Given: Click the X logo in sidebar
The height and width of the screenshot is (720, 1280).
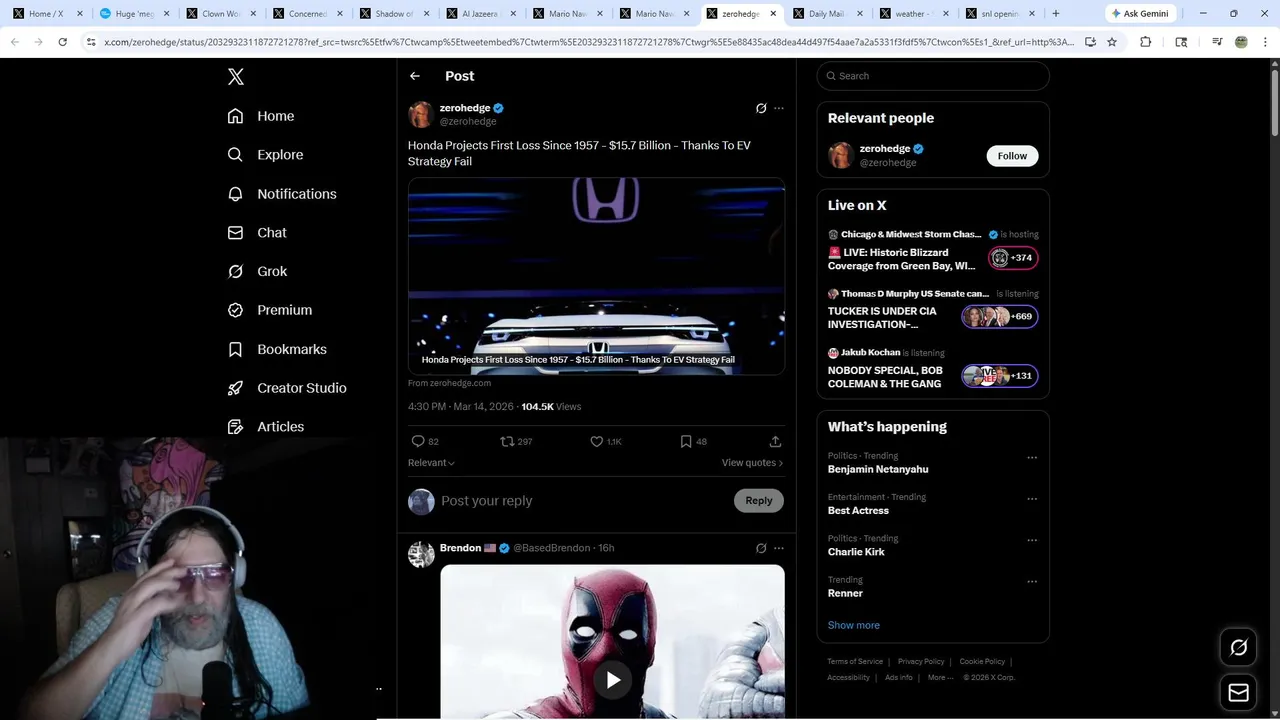Looking at the screenshot, I should point(236,77).
